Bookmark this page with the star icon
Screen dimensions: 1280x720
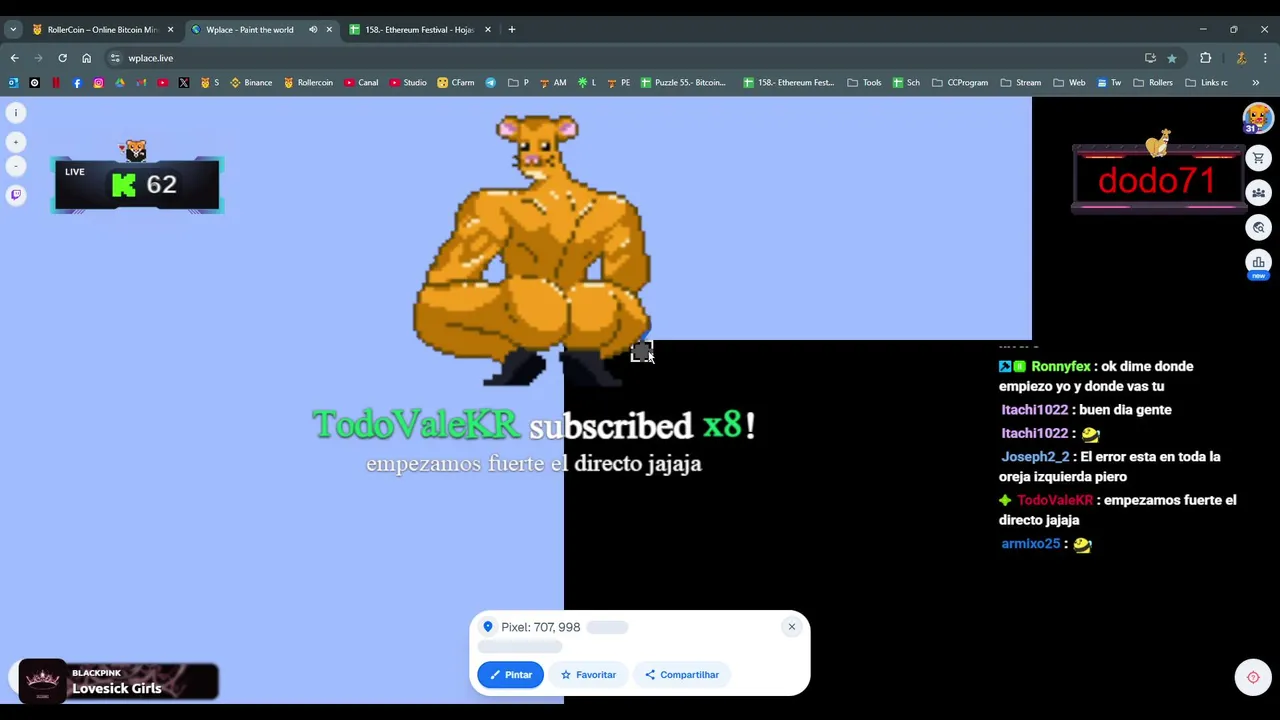1172,58
